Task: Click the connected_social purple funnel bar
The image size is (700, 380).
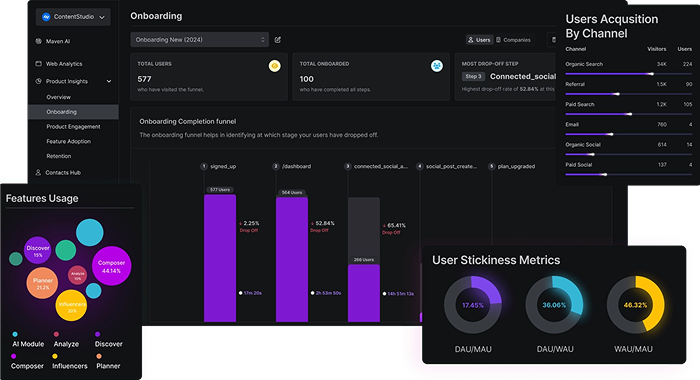Action: pos(364,293)
